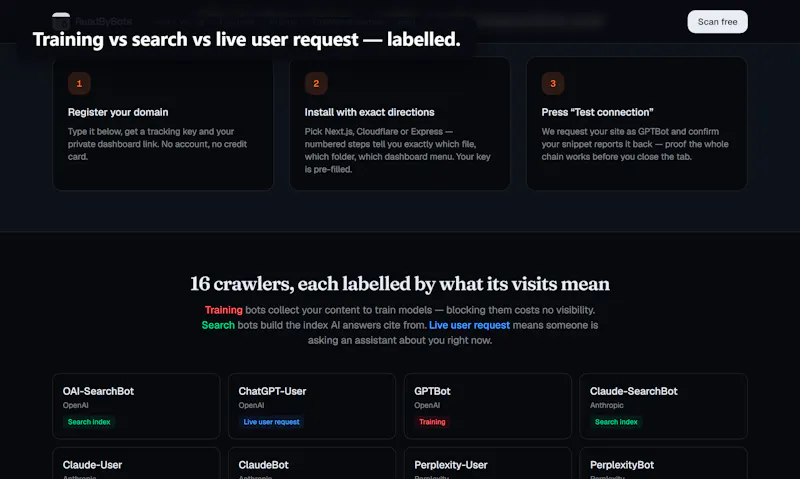Click the We request your site as GPTBot description
Screen dimensions: 800x479
(x=635, y=144)
